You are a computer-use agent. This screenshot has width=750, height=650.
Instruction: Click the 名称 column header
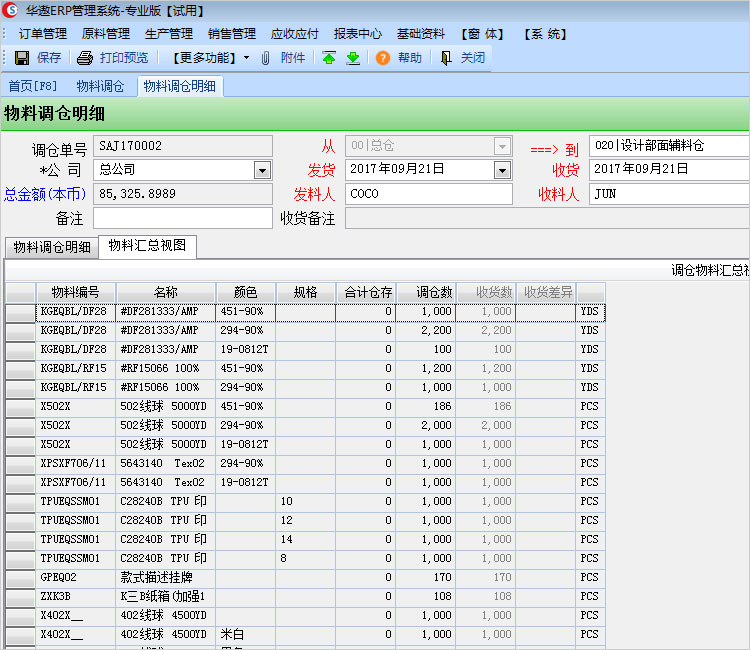tap(165, 292)
